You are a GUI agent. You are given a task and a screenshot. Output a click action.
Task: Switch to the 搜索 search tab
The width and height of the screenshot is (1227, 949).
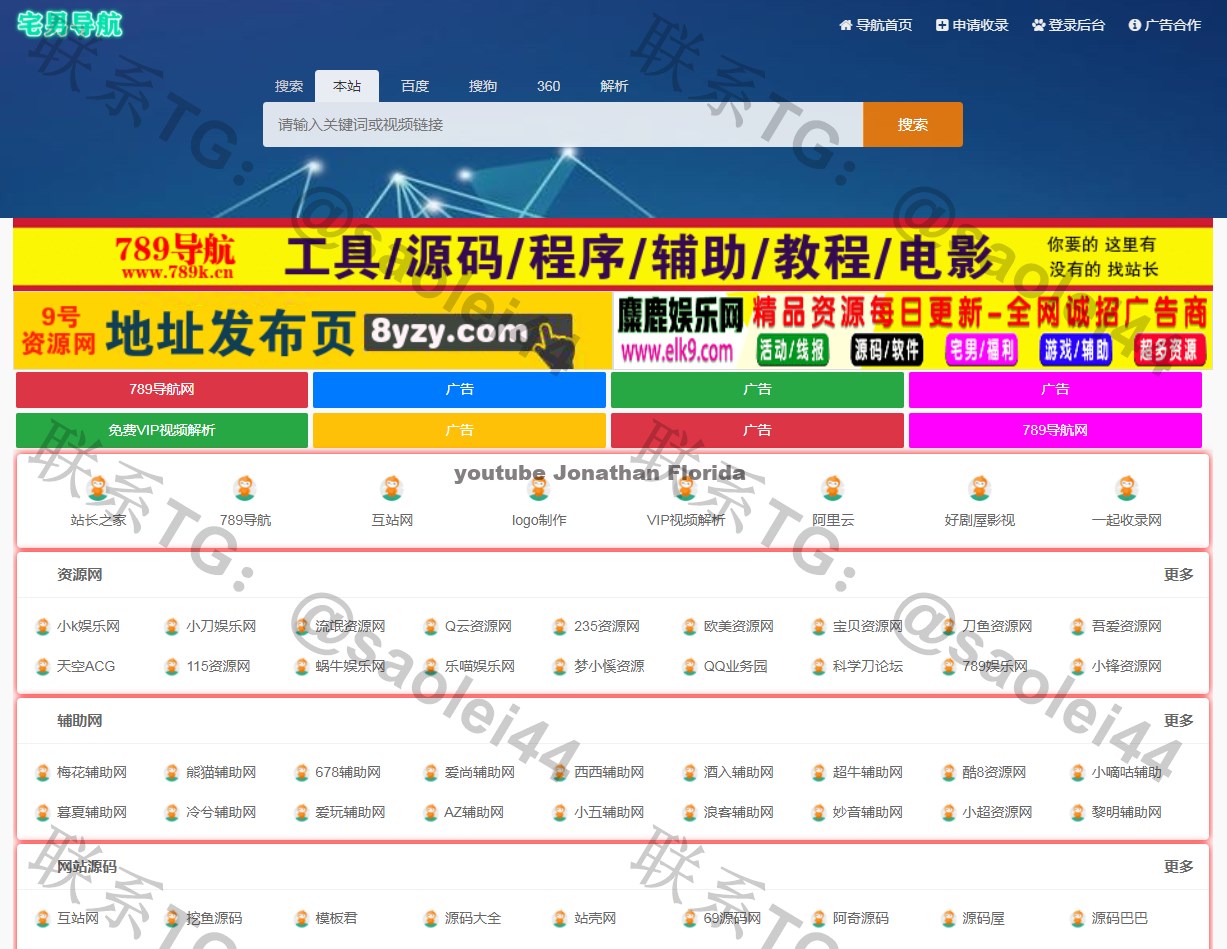(289, 86)
